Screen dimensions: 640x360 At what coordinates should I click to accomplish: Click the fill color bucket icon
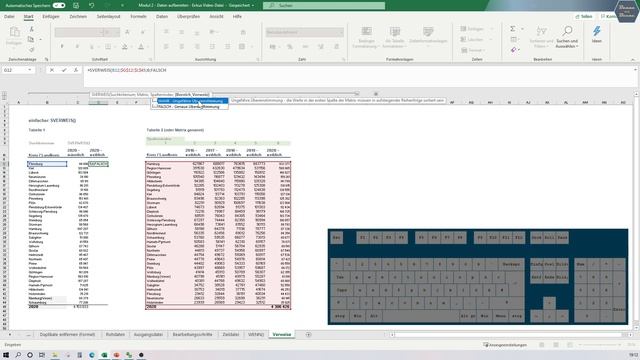(x=124, y=47)
